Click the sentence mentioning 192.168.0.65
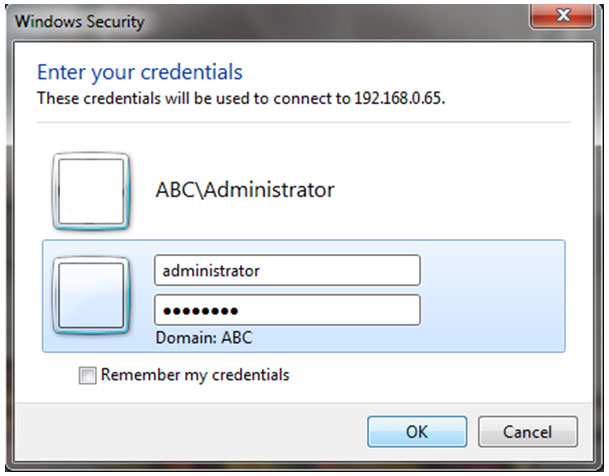Screen dimensions: 609x476 click(241, 98)
